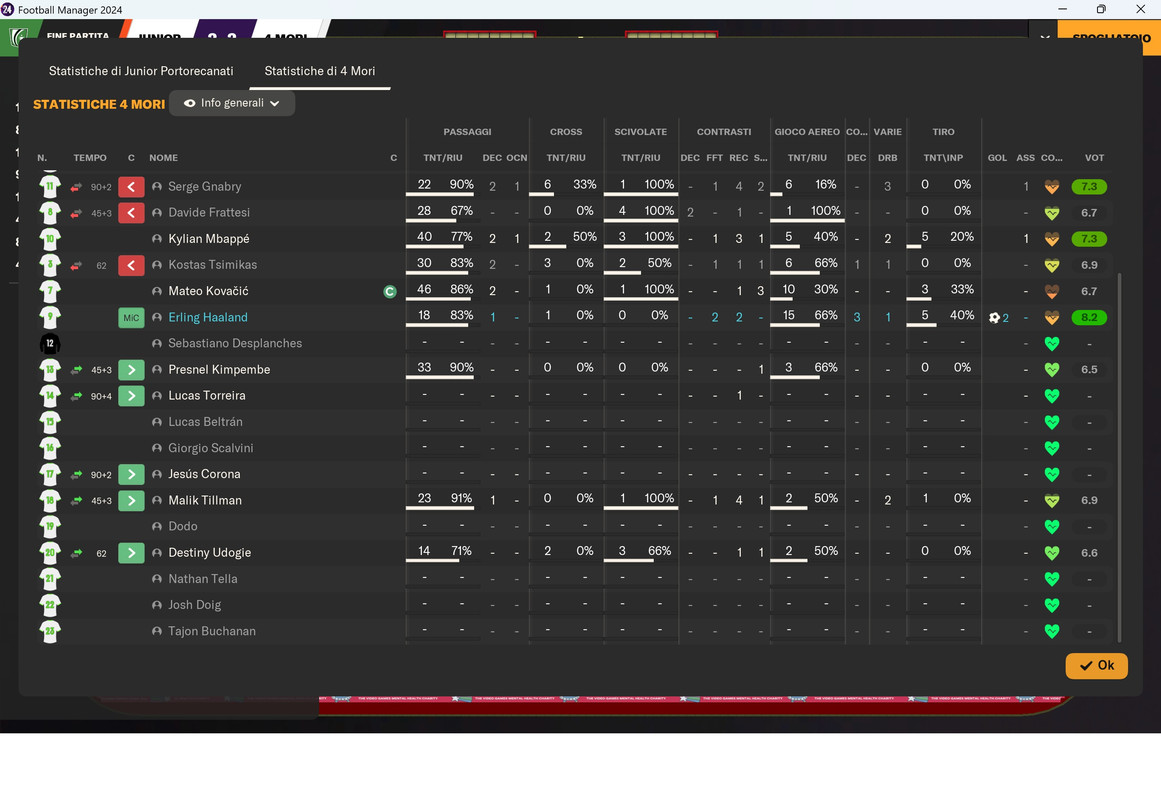Click Haaland's 8.2 rating badge

tap(1088, 318)
